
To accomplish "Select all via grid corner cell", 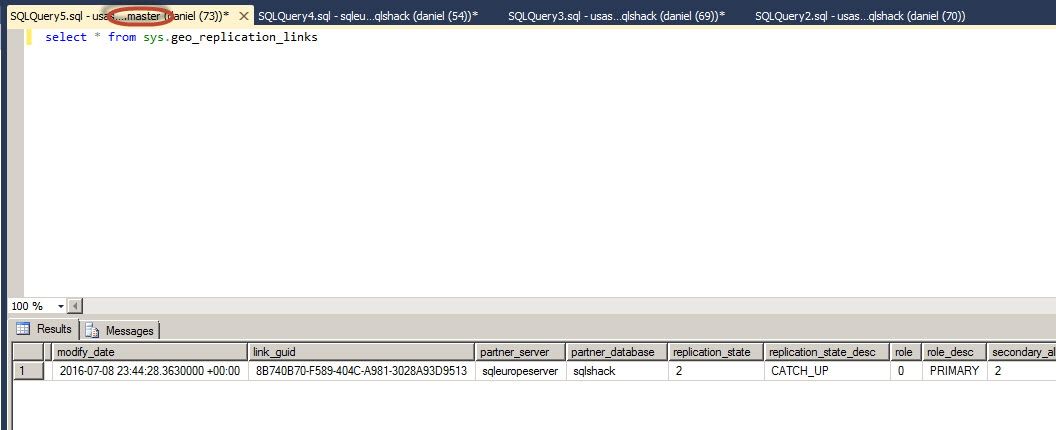I will [28, 352].
